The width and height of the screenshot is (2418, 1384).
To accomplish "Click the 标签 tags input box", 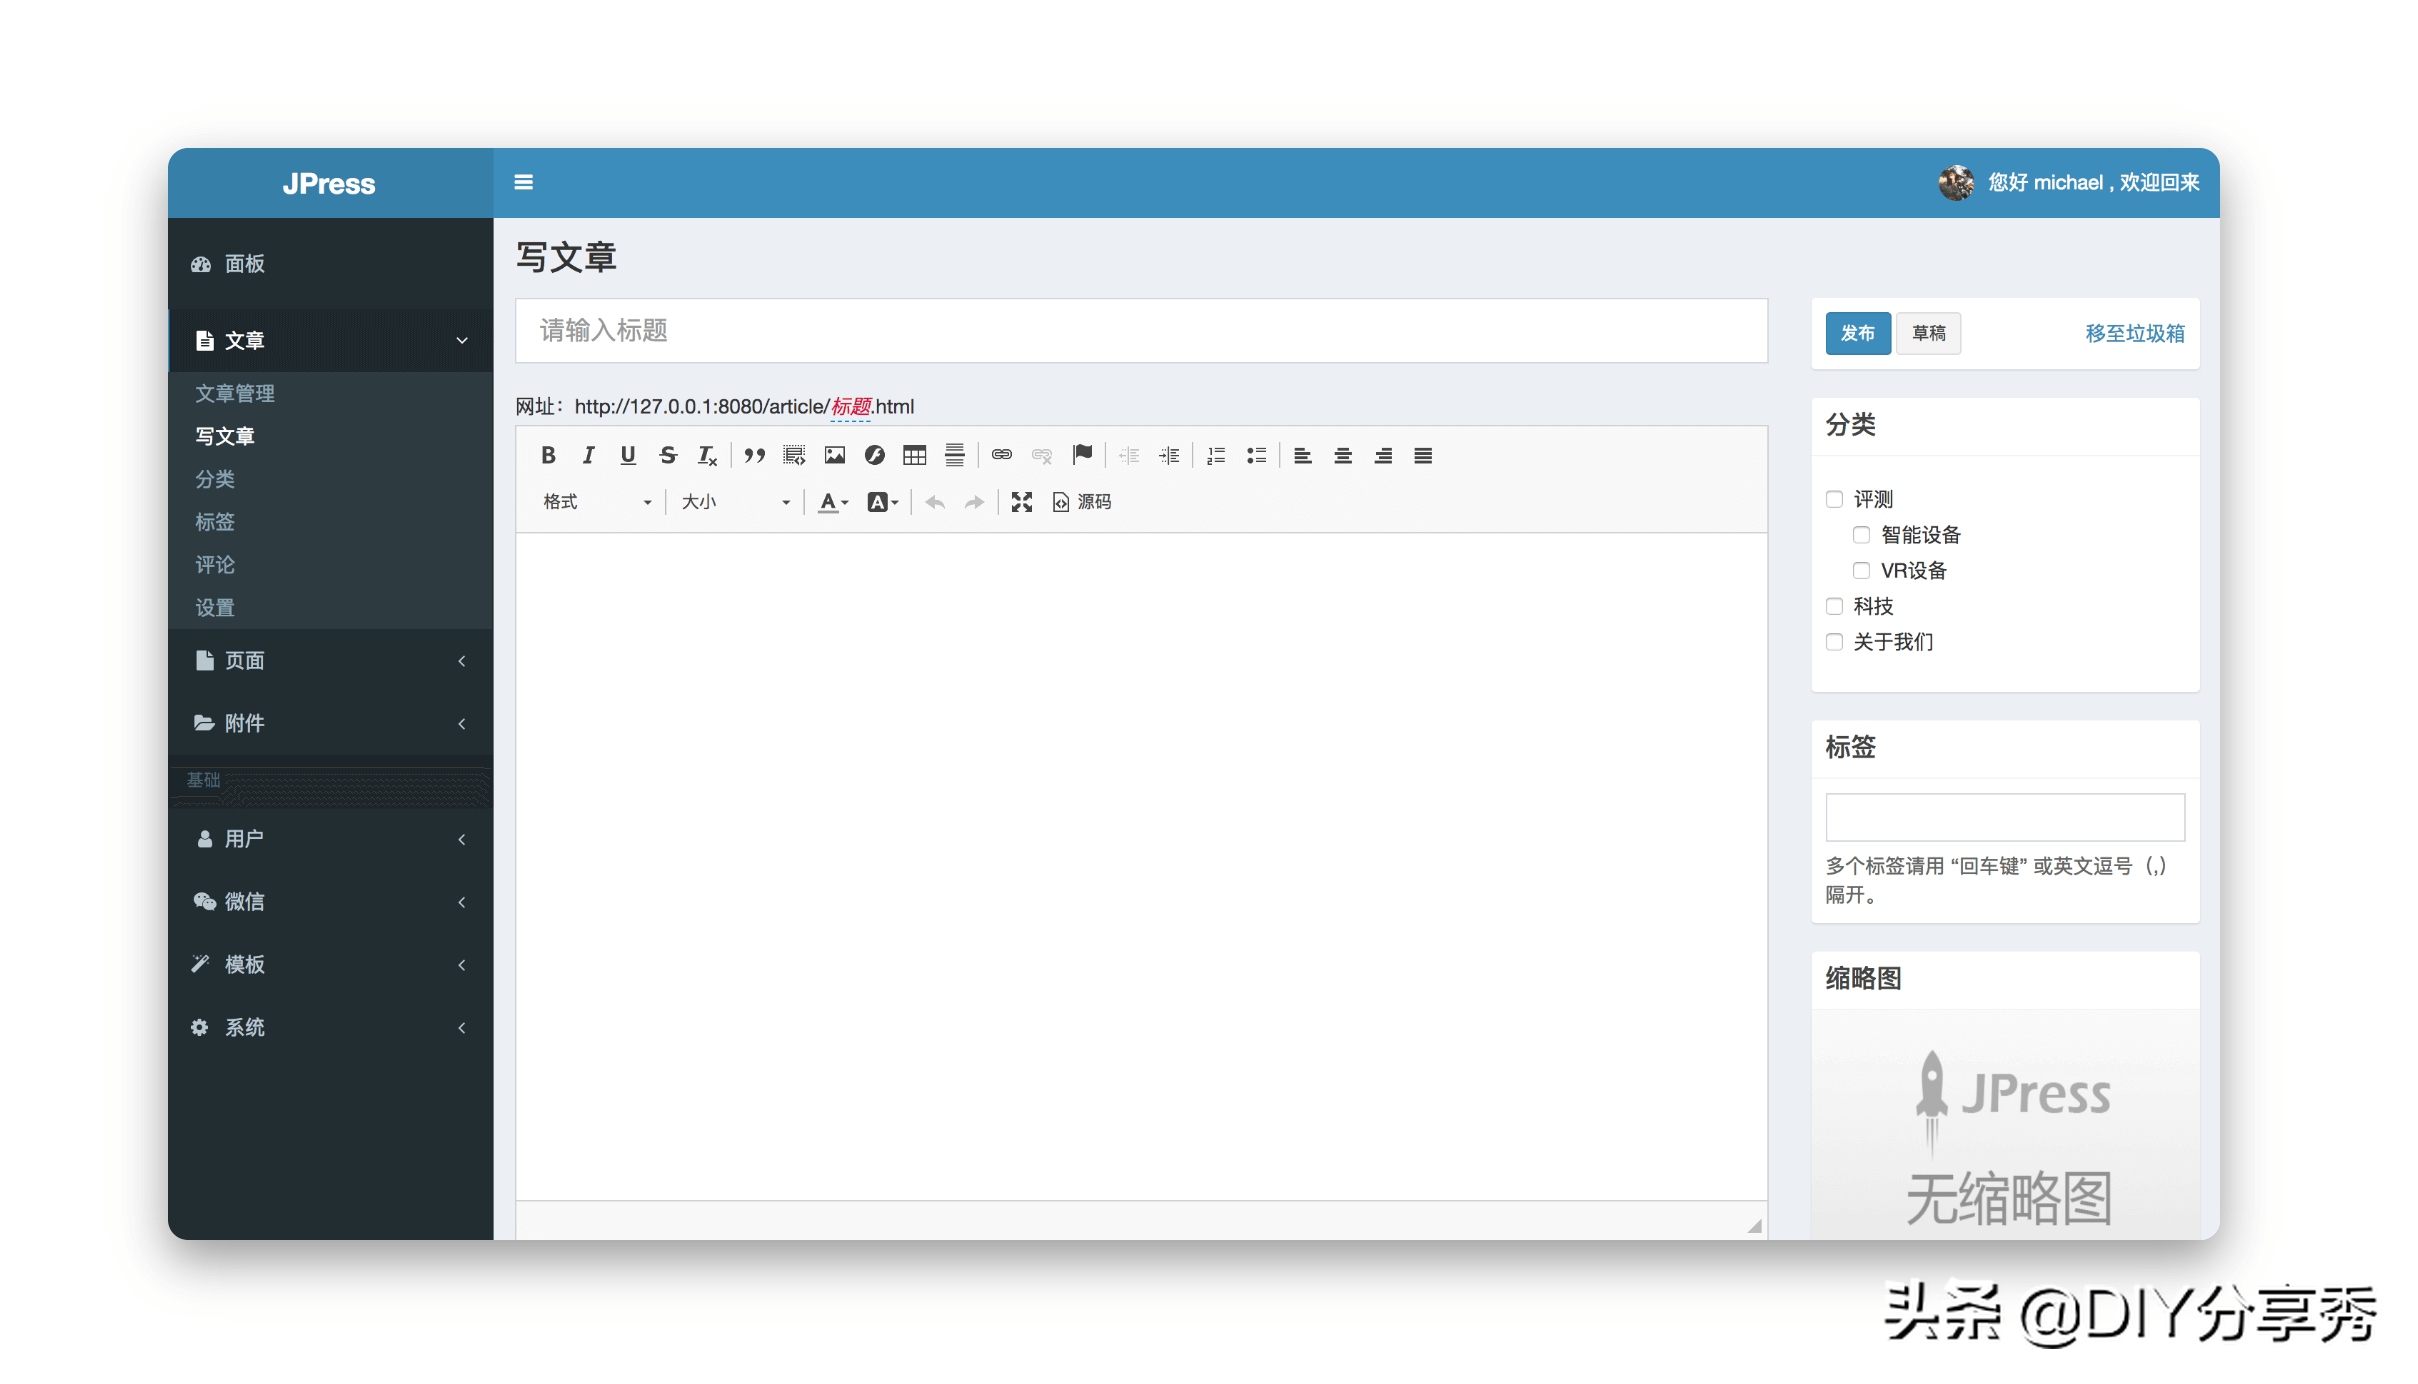I will pyautogui.click(x=2005, y=817).
